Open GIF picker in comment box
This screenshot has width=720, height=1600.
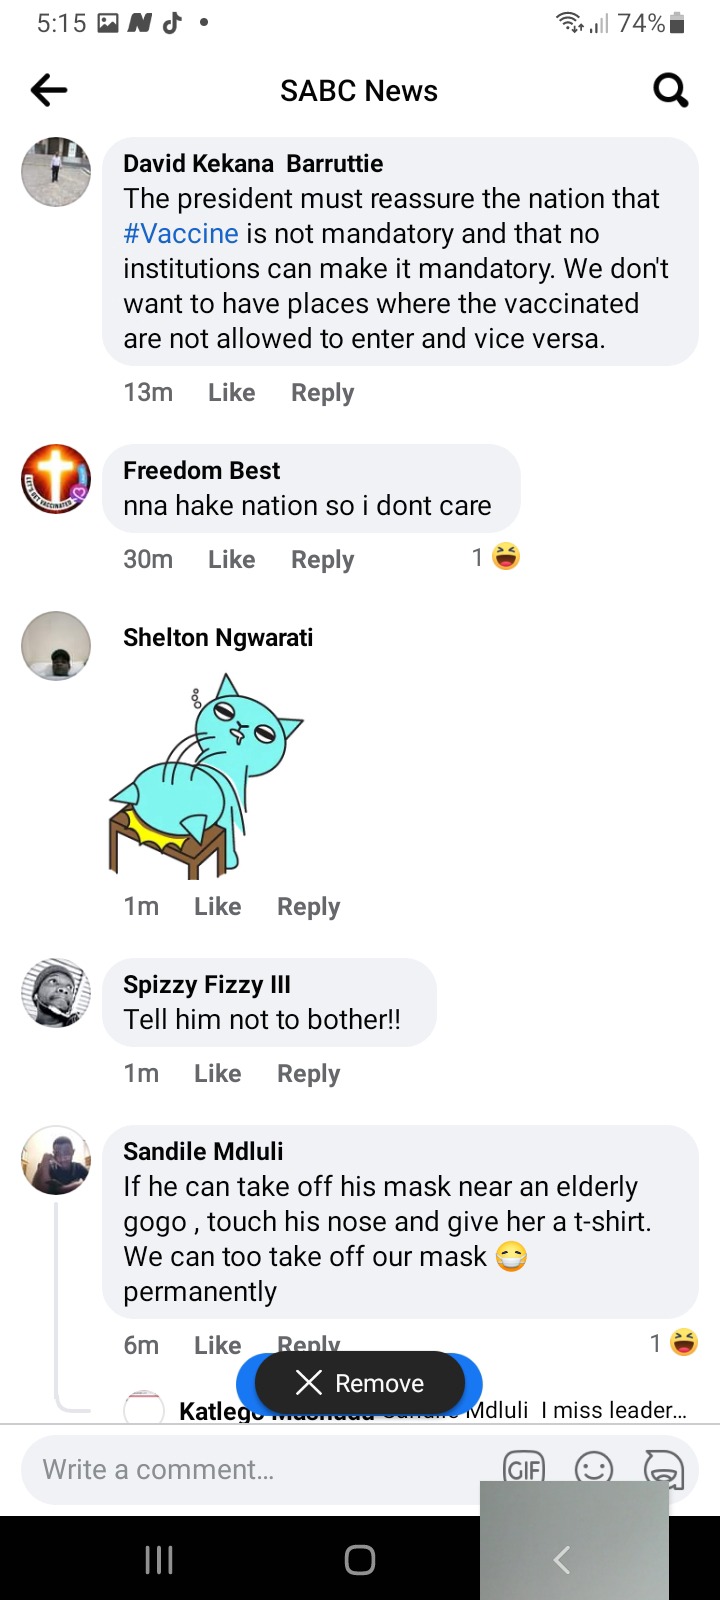tap(524, 1468)
